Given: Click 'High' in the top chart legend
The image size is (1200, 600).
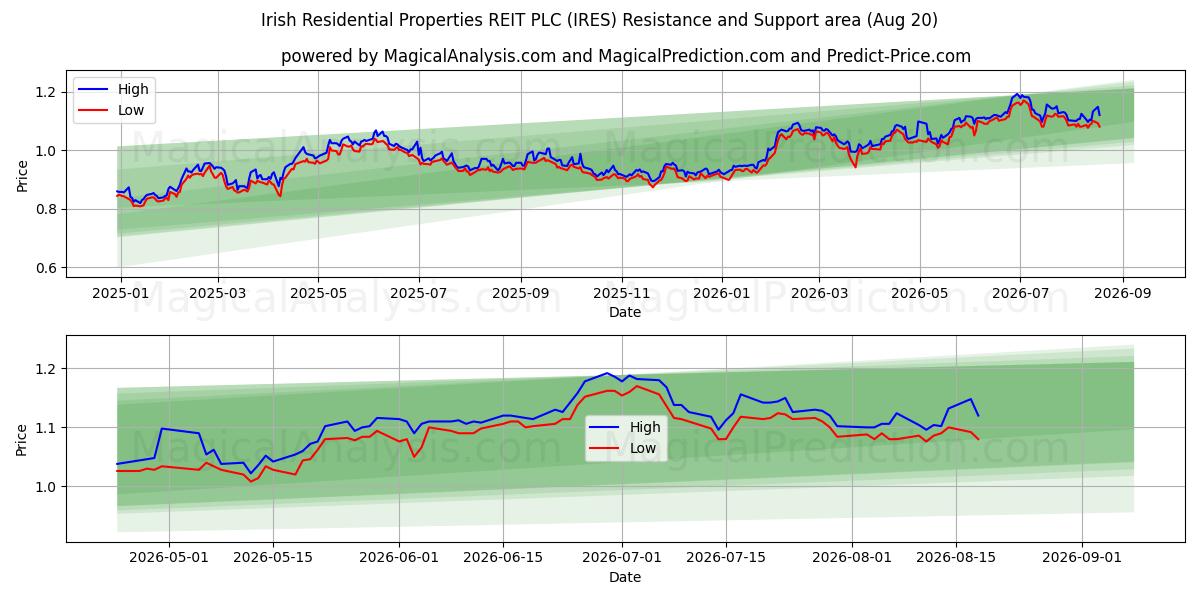Looking at the screenshot, I should [x=133, y=89].
